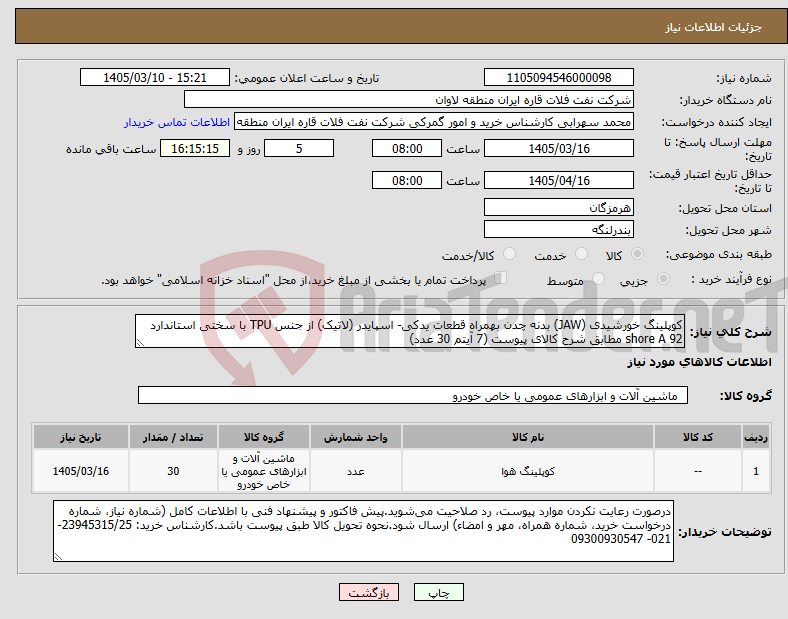Select the کالا radio button
This screenshot has height=619, width=788.
click(x=637, y=254)
